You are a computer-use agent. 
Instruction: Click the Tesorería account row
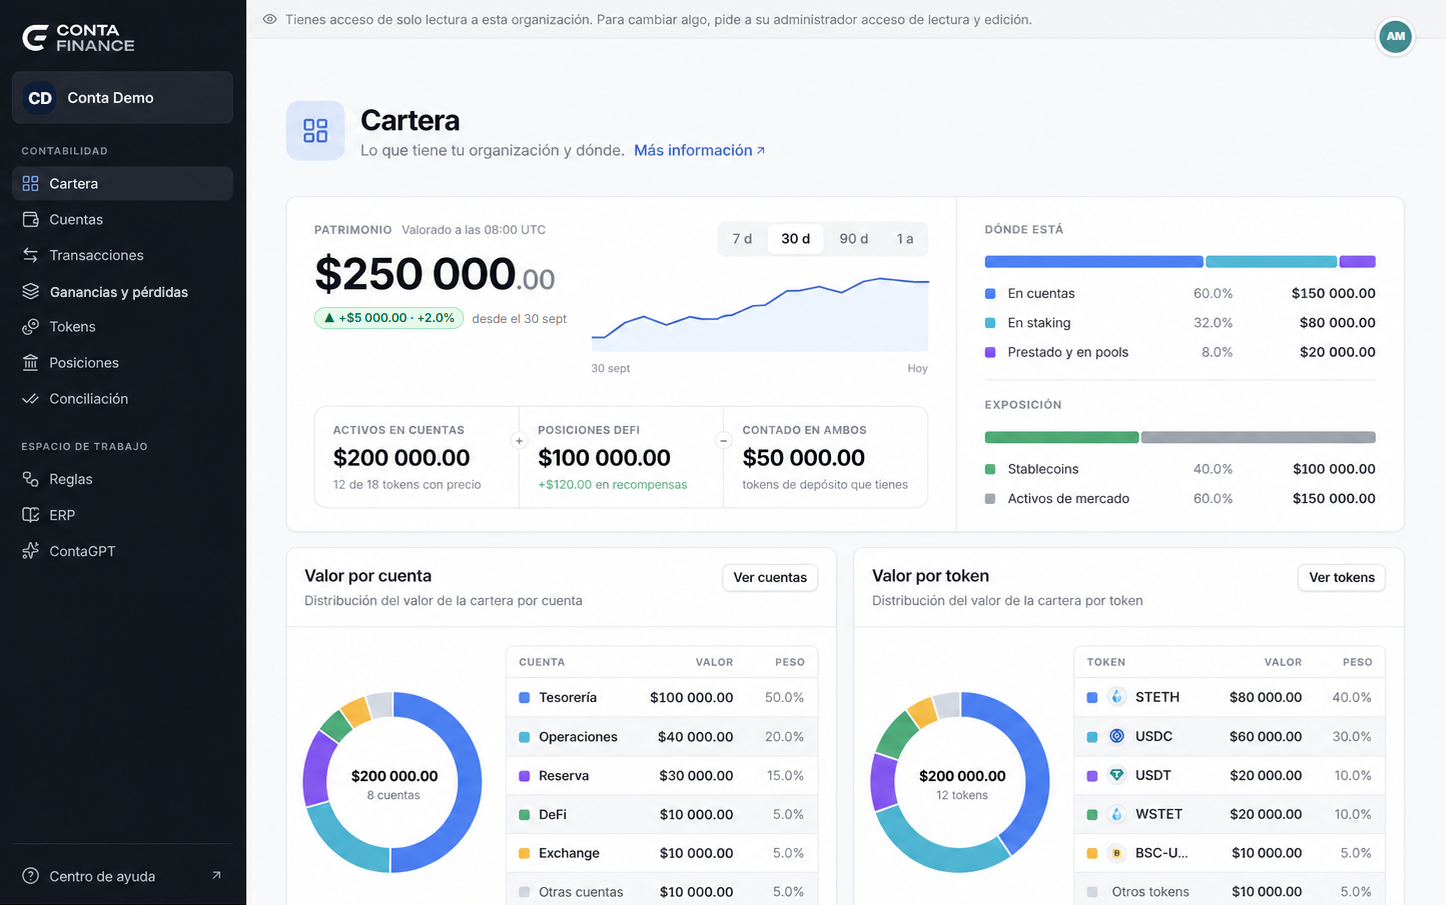point(662,697)
